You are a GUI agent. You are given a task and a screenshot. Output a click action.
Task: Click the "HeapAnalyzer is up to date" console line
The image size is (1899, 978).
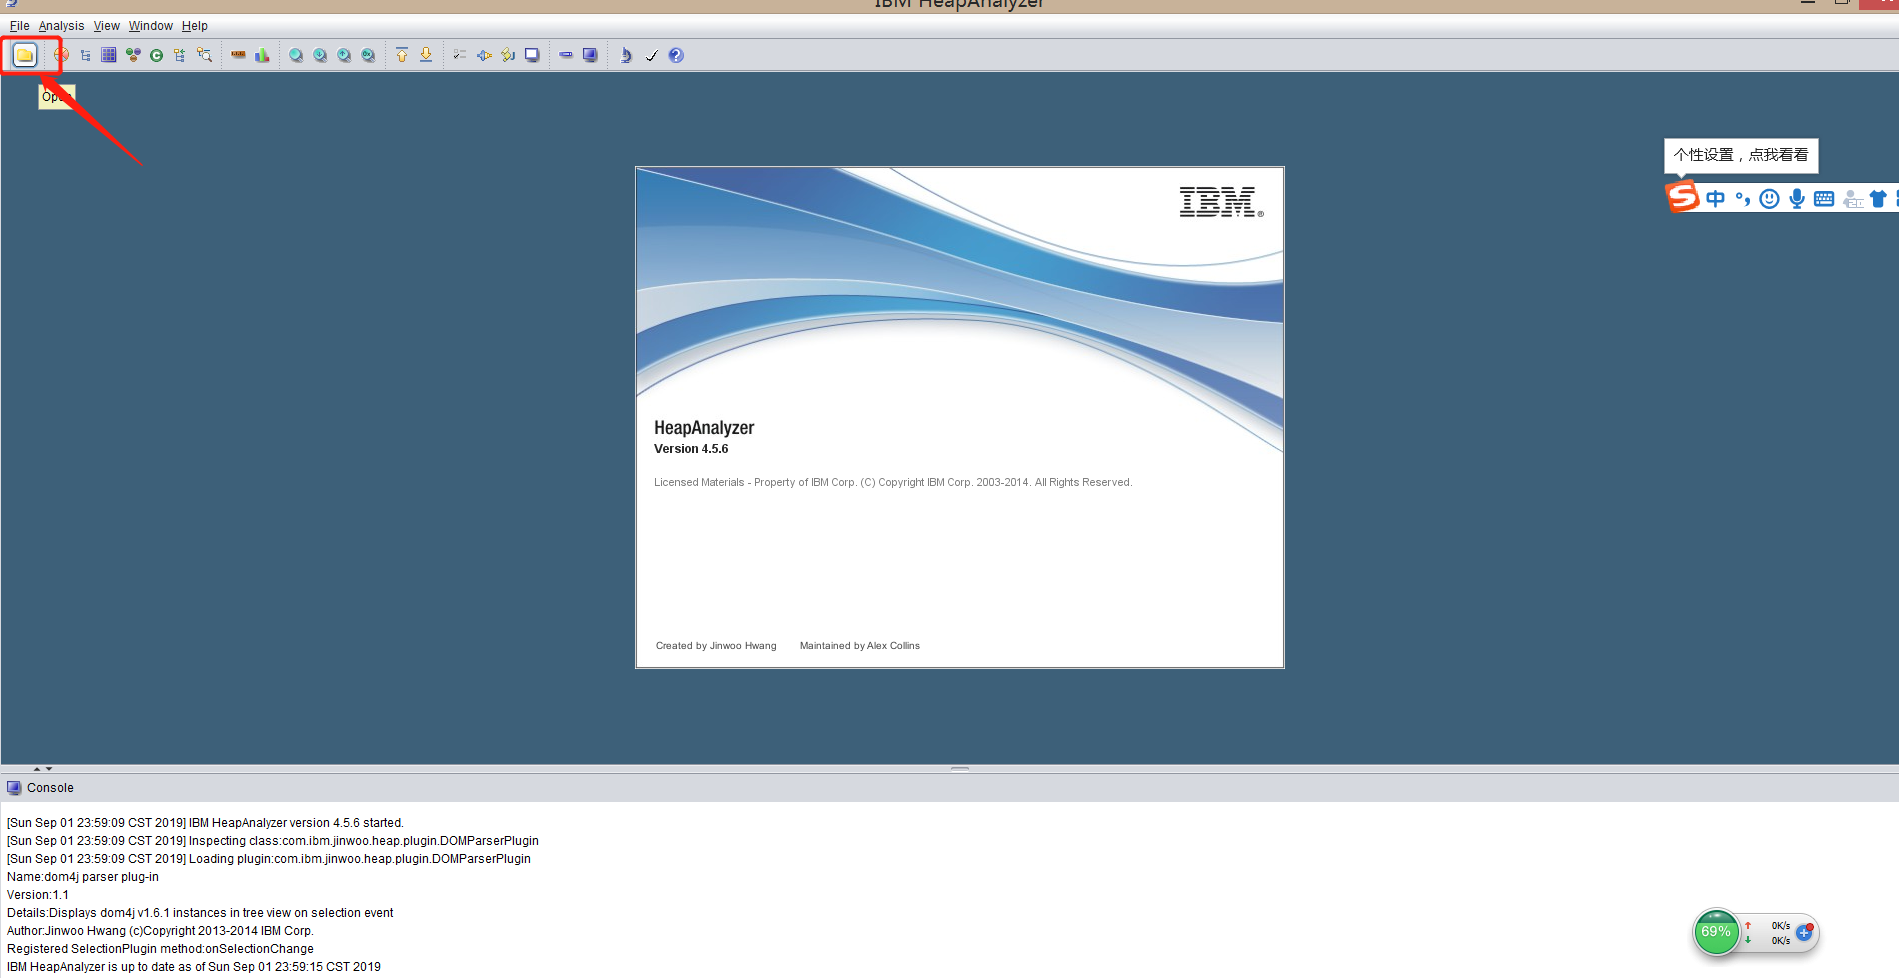194,967
